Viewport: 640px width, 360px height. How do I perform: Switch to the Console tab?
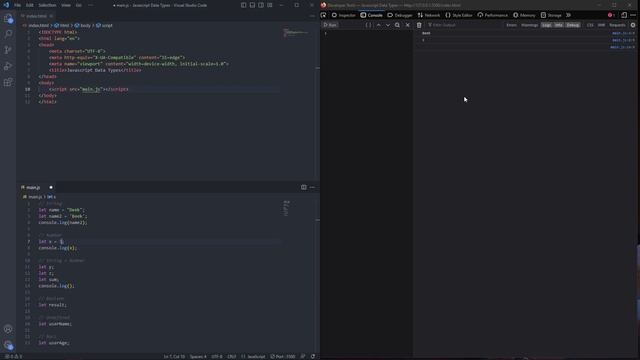(x=371, y=15)
